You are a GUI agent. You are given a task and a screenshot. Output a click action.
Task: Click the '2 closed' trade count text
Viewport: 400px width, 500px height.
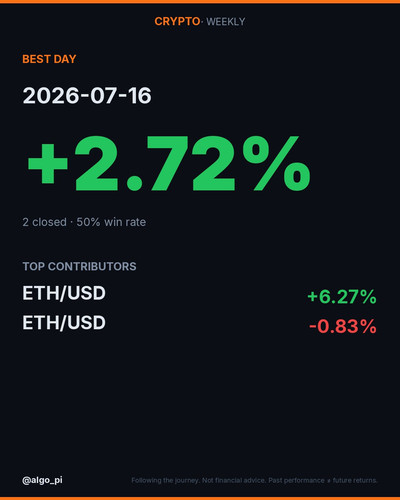45,222
